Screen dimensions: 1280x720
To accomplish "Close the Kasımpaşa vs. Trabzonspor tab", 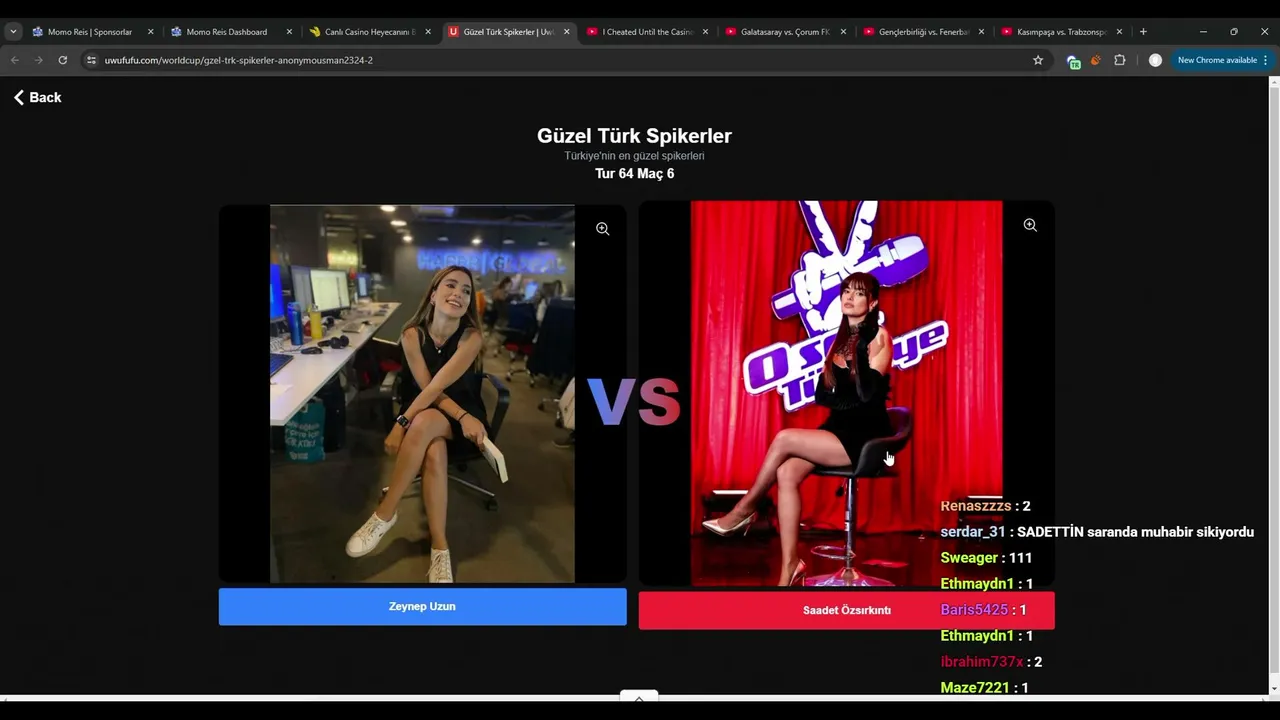I will pyautogui.click(x=1119, y=32).
